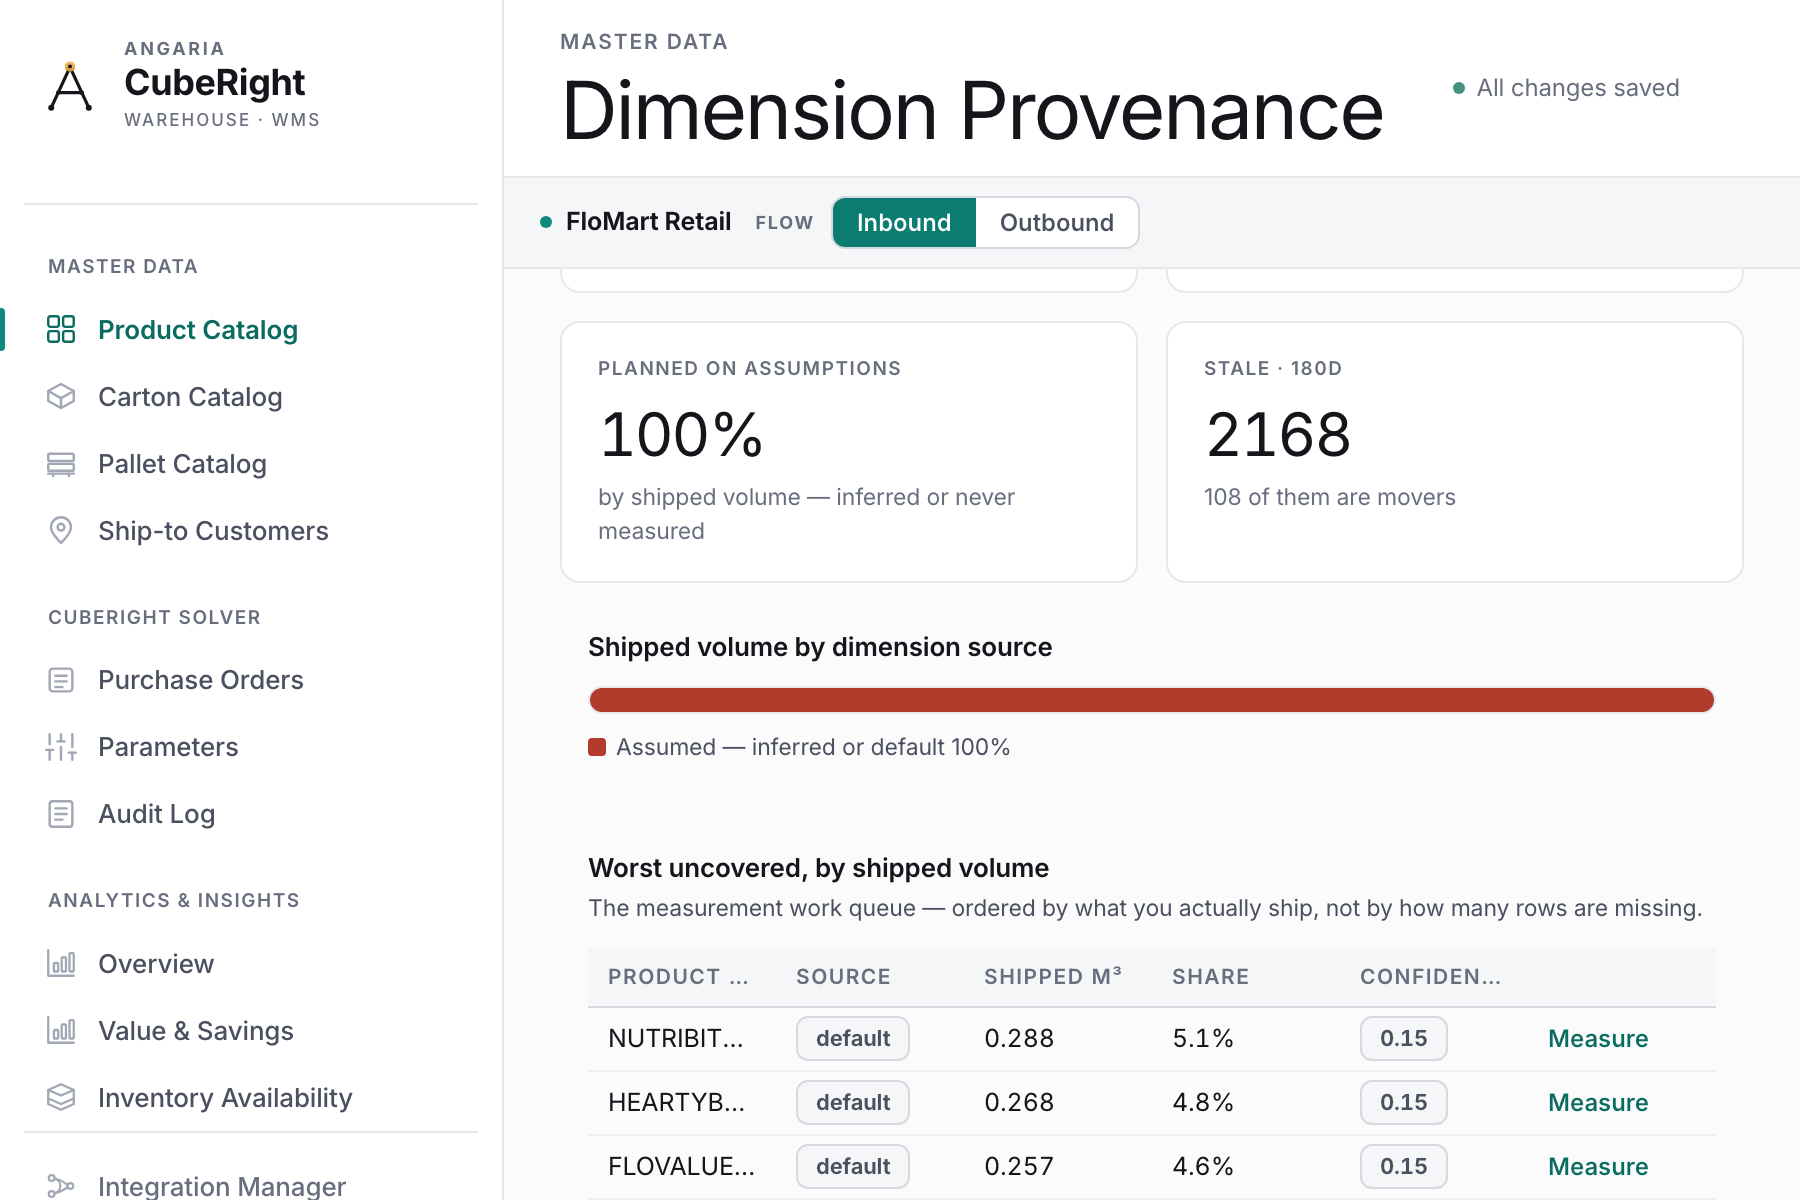Open Value & Savings
Viewport: 1800px width, 1200px height.
[196, 1031]
